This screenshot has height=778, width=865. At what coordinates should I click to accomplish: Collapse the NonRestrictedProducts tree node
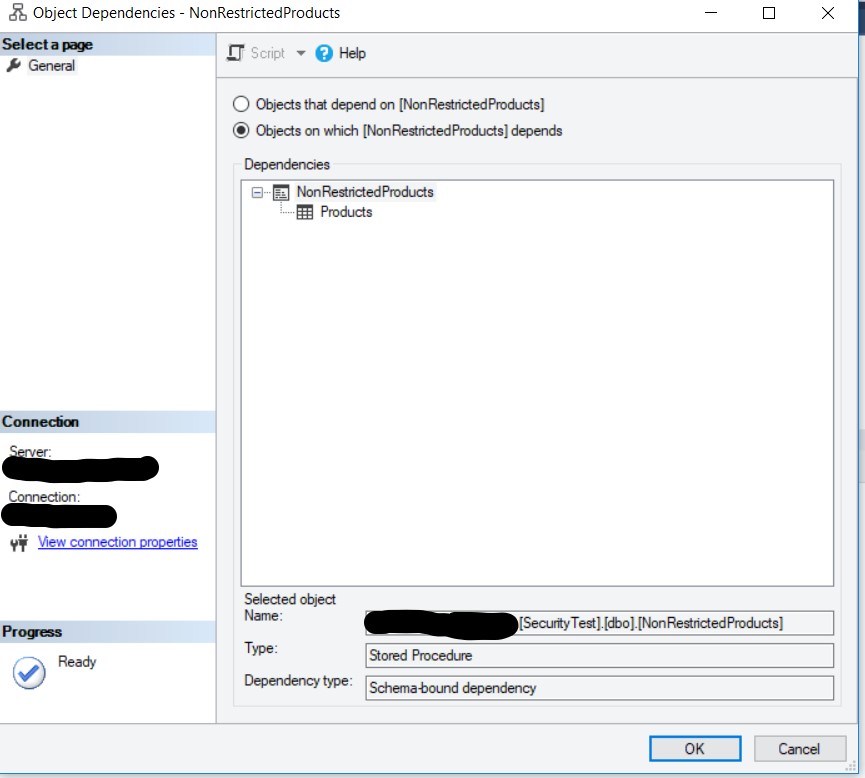pos(258,192)
